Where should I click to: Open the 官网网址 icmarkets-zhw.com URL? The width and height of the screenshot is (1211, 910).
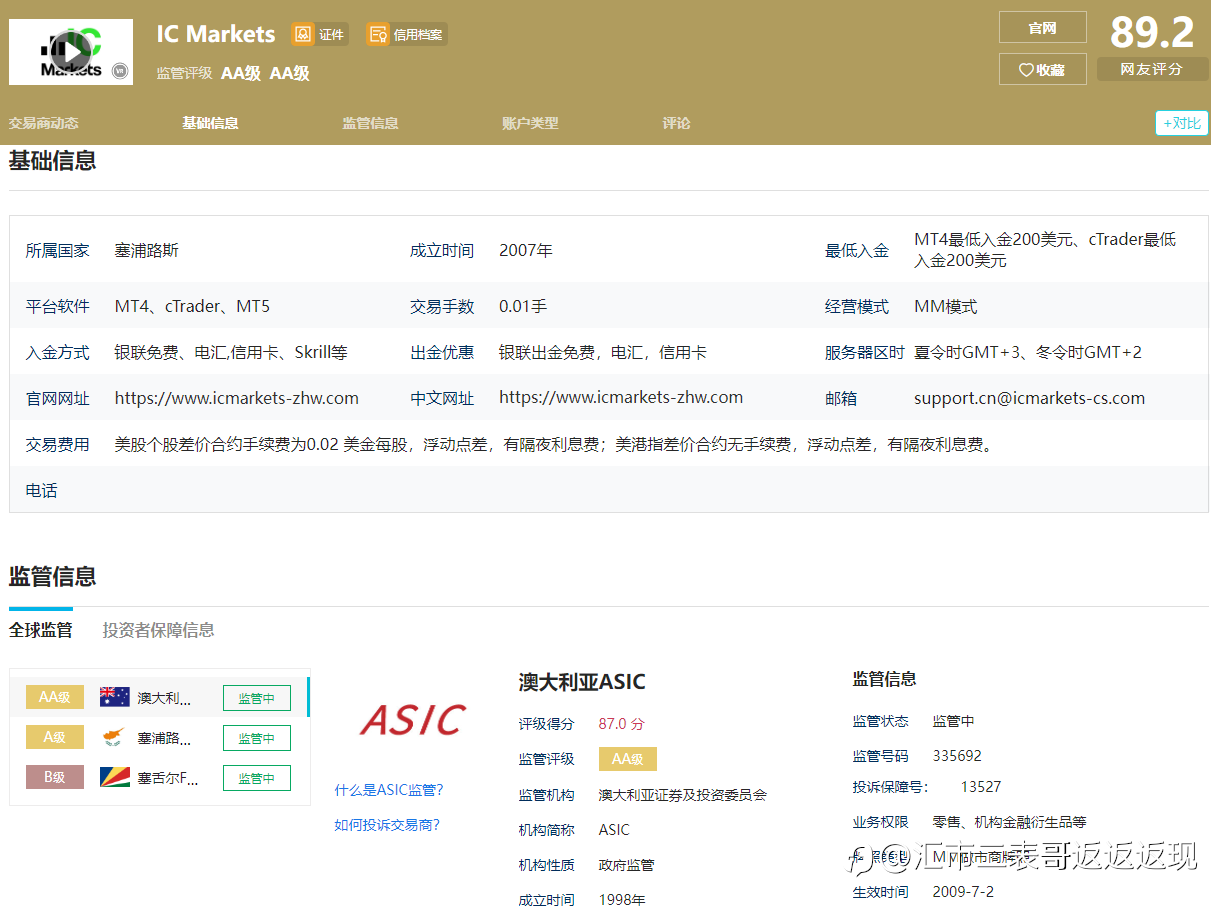click(237, 398)
